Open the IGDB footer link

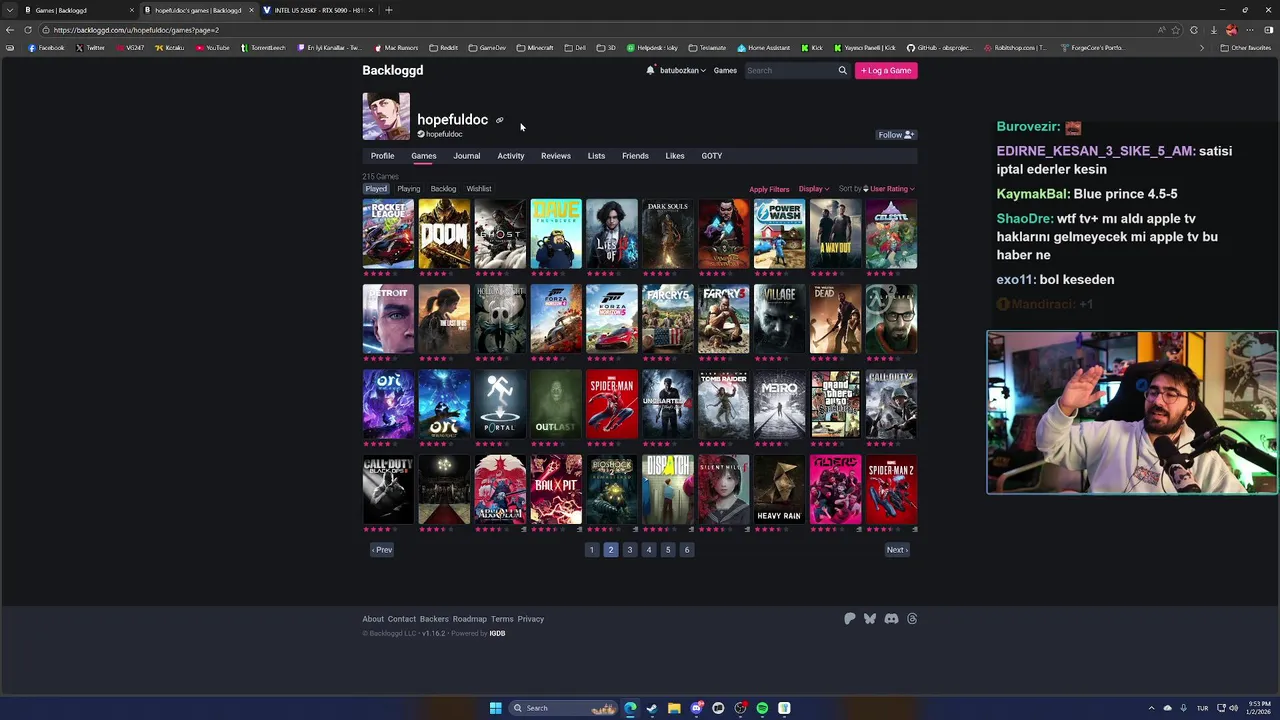pyautogui.click(x=497, y=633)
